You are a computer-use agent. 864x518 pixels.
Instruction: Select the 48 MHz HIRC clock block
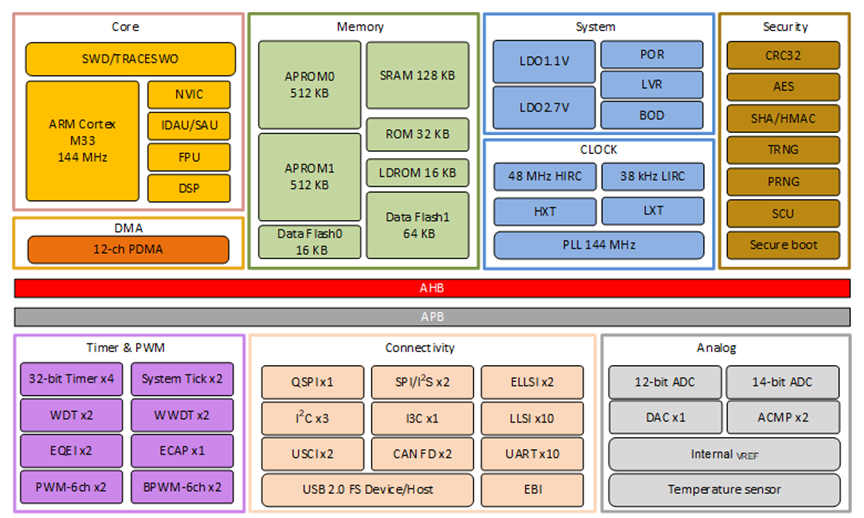point(544,177)
